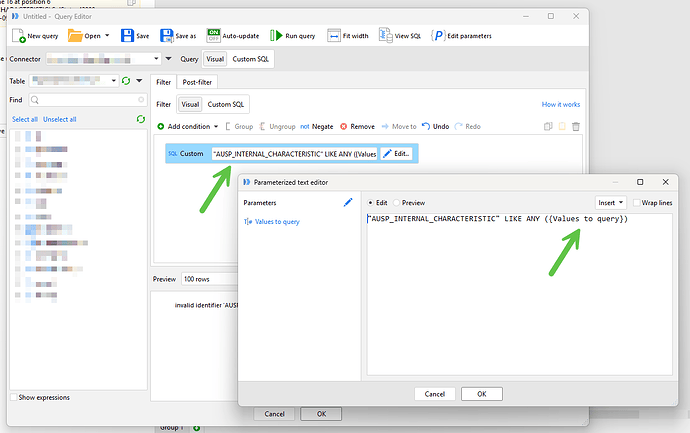The height and width of the screenshot is (433, 690).
Task: Redo the filter change
Action: (467, 126)
